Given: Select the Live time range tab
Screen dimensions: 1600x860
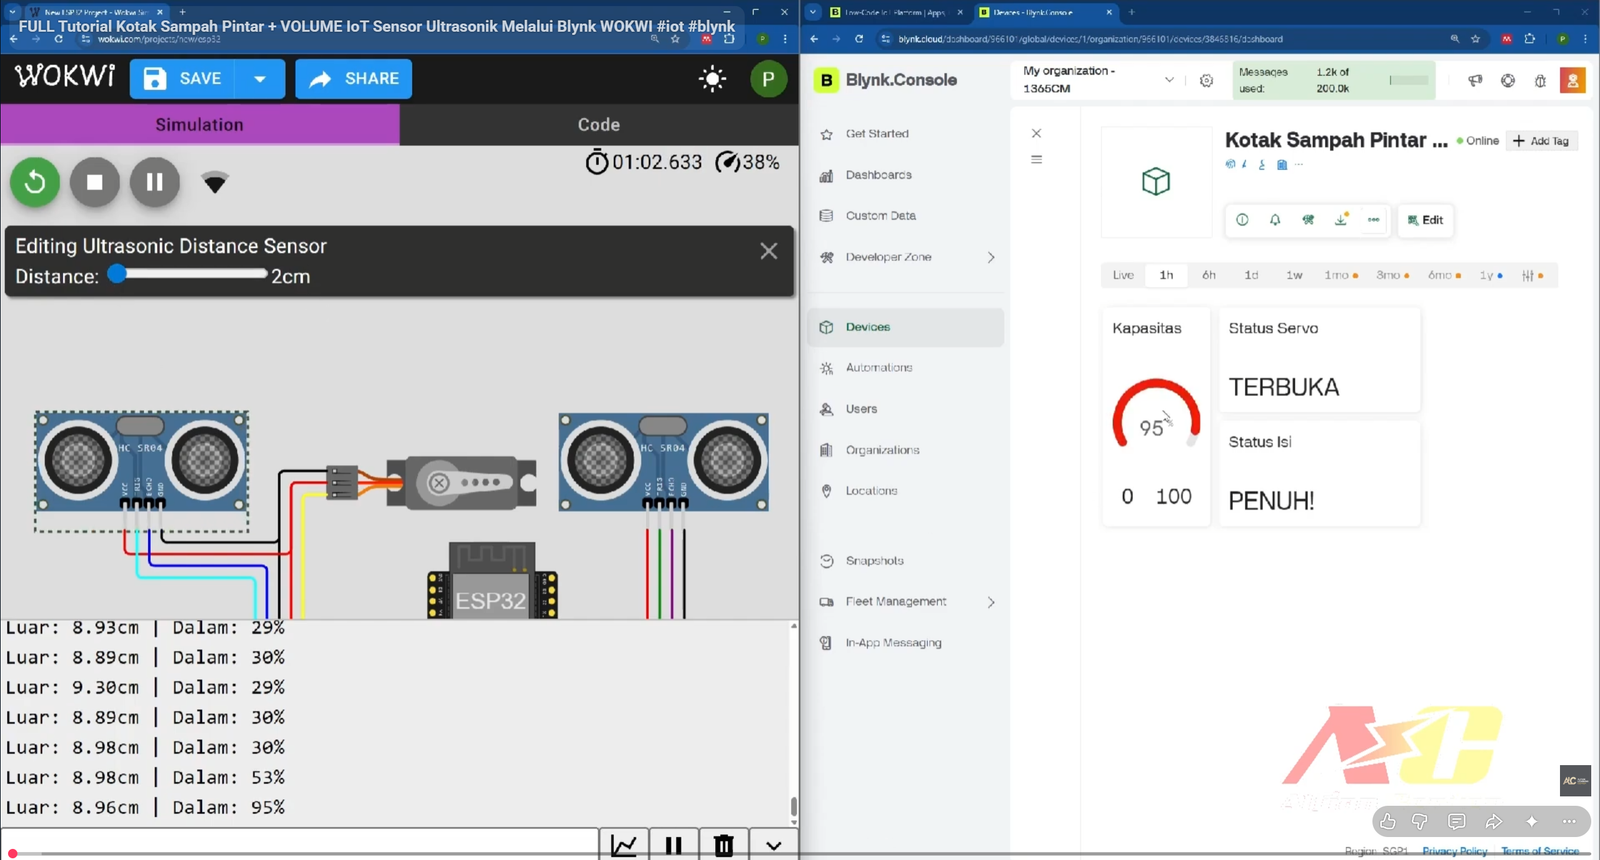Looking at the screenshot, I should pos(1123,275).
